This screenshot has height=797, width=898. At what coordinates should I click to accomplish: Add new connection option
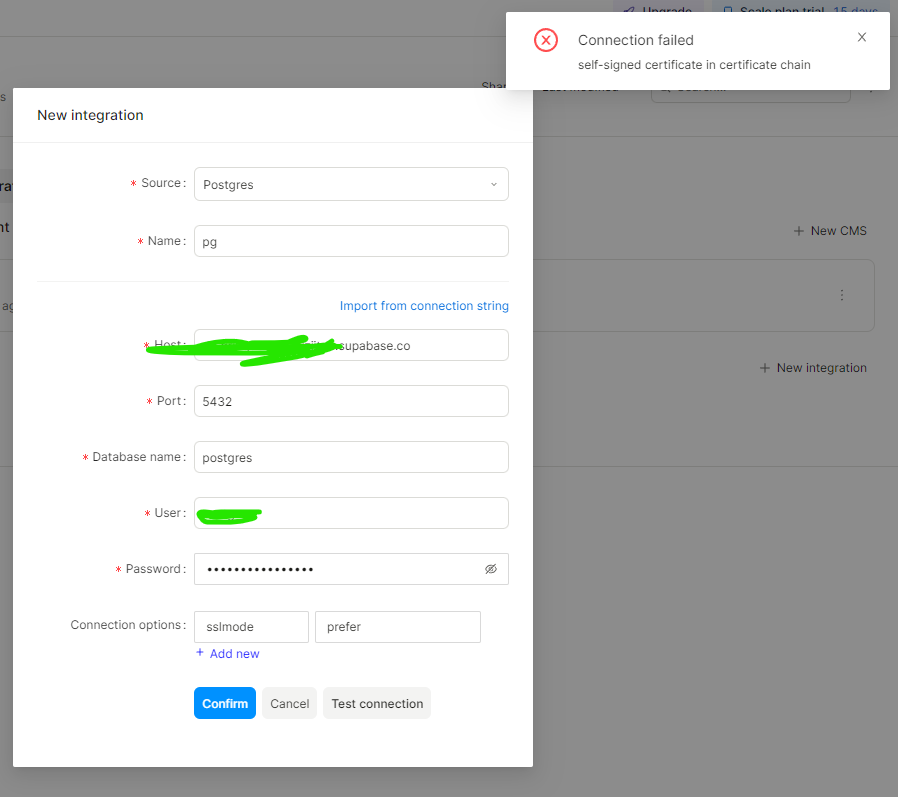click(x=228, y=654)
